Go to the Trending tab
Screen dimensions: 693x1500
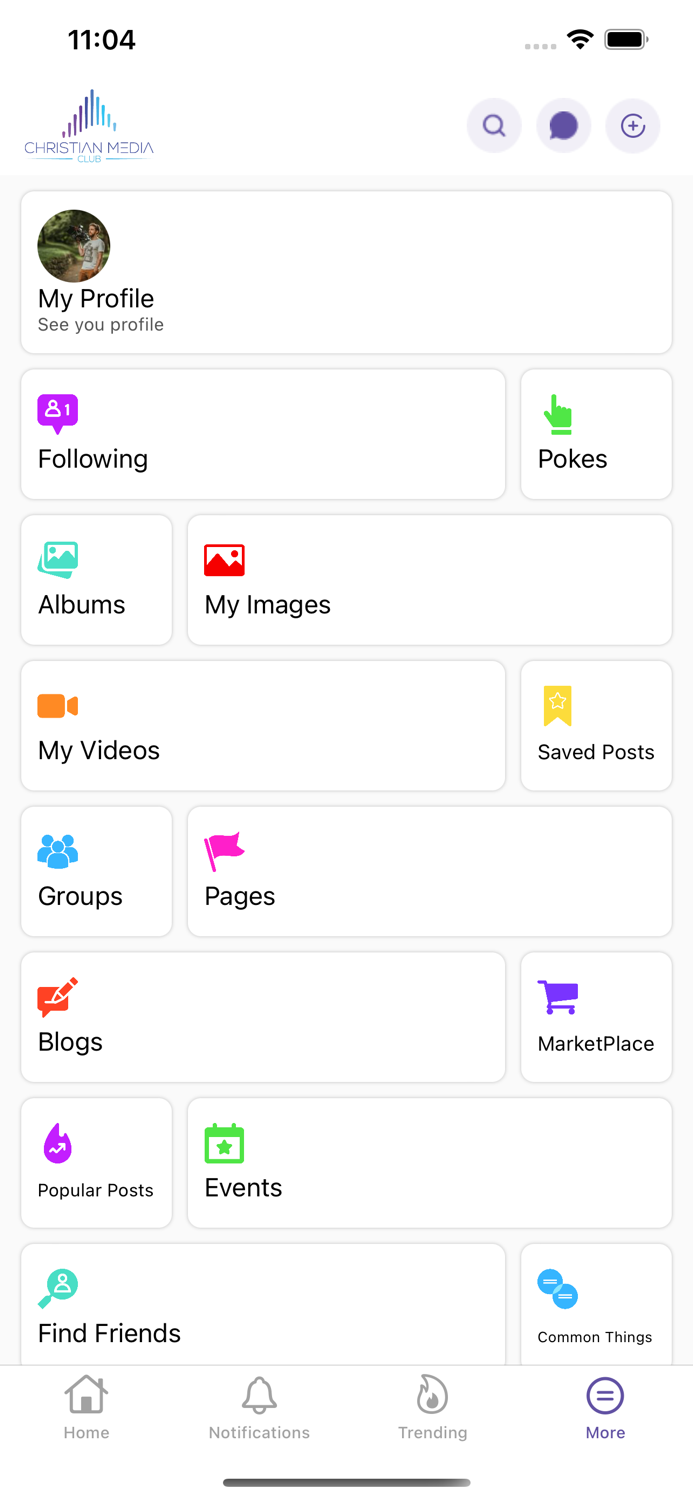432,1406
